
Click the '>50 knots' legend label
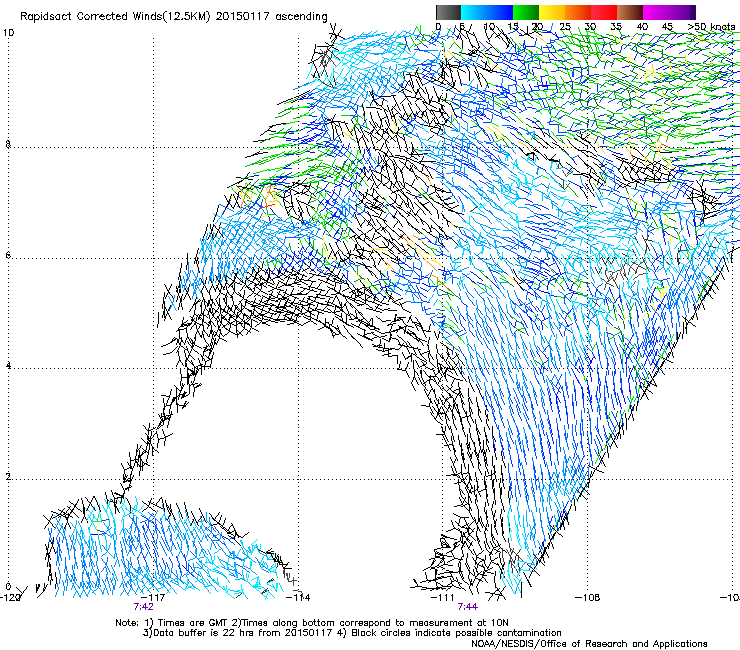click(x=711, y=27)
